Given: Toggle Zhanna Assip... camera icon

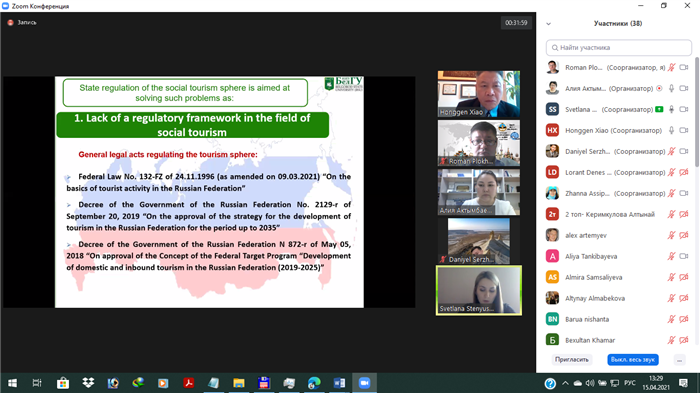Looking at the screenshot, I should 683,193.
